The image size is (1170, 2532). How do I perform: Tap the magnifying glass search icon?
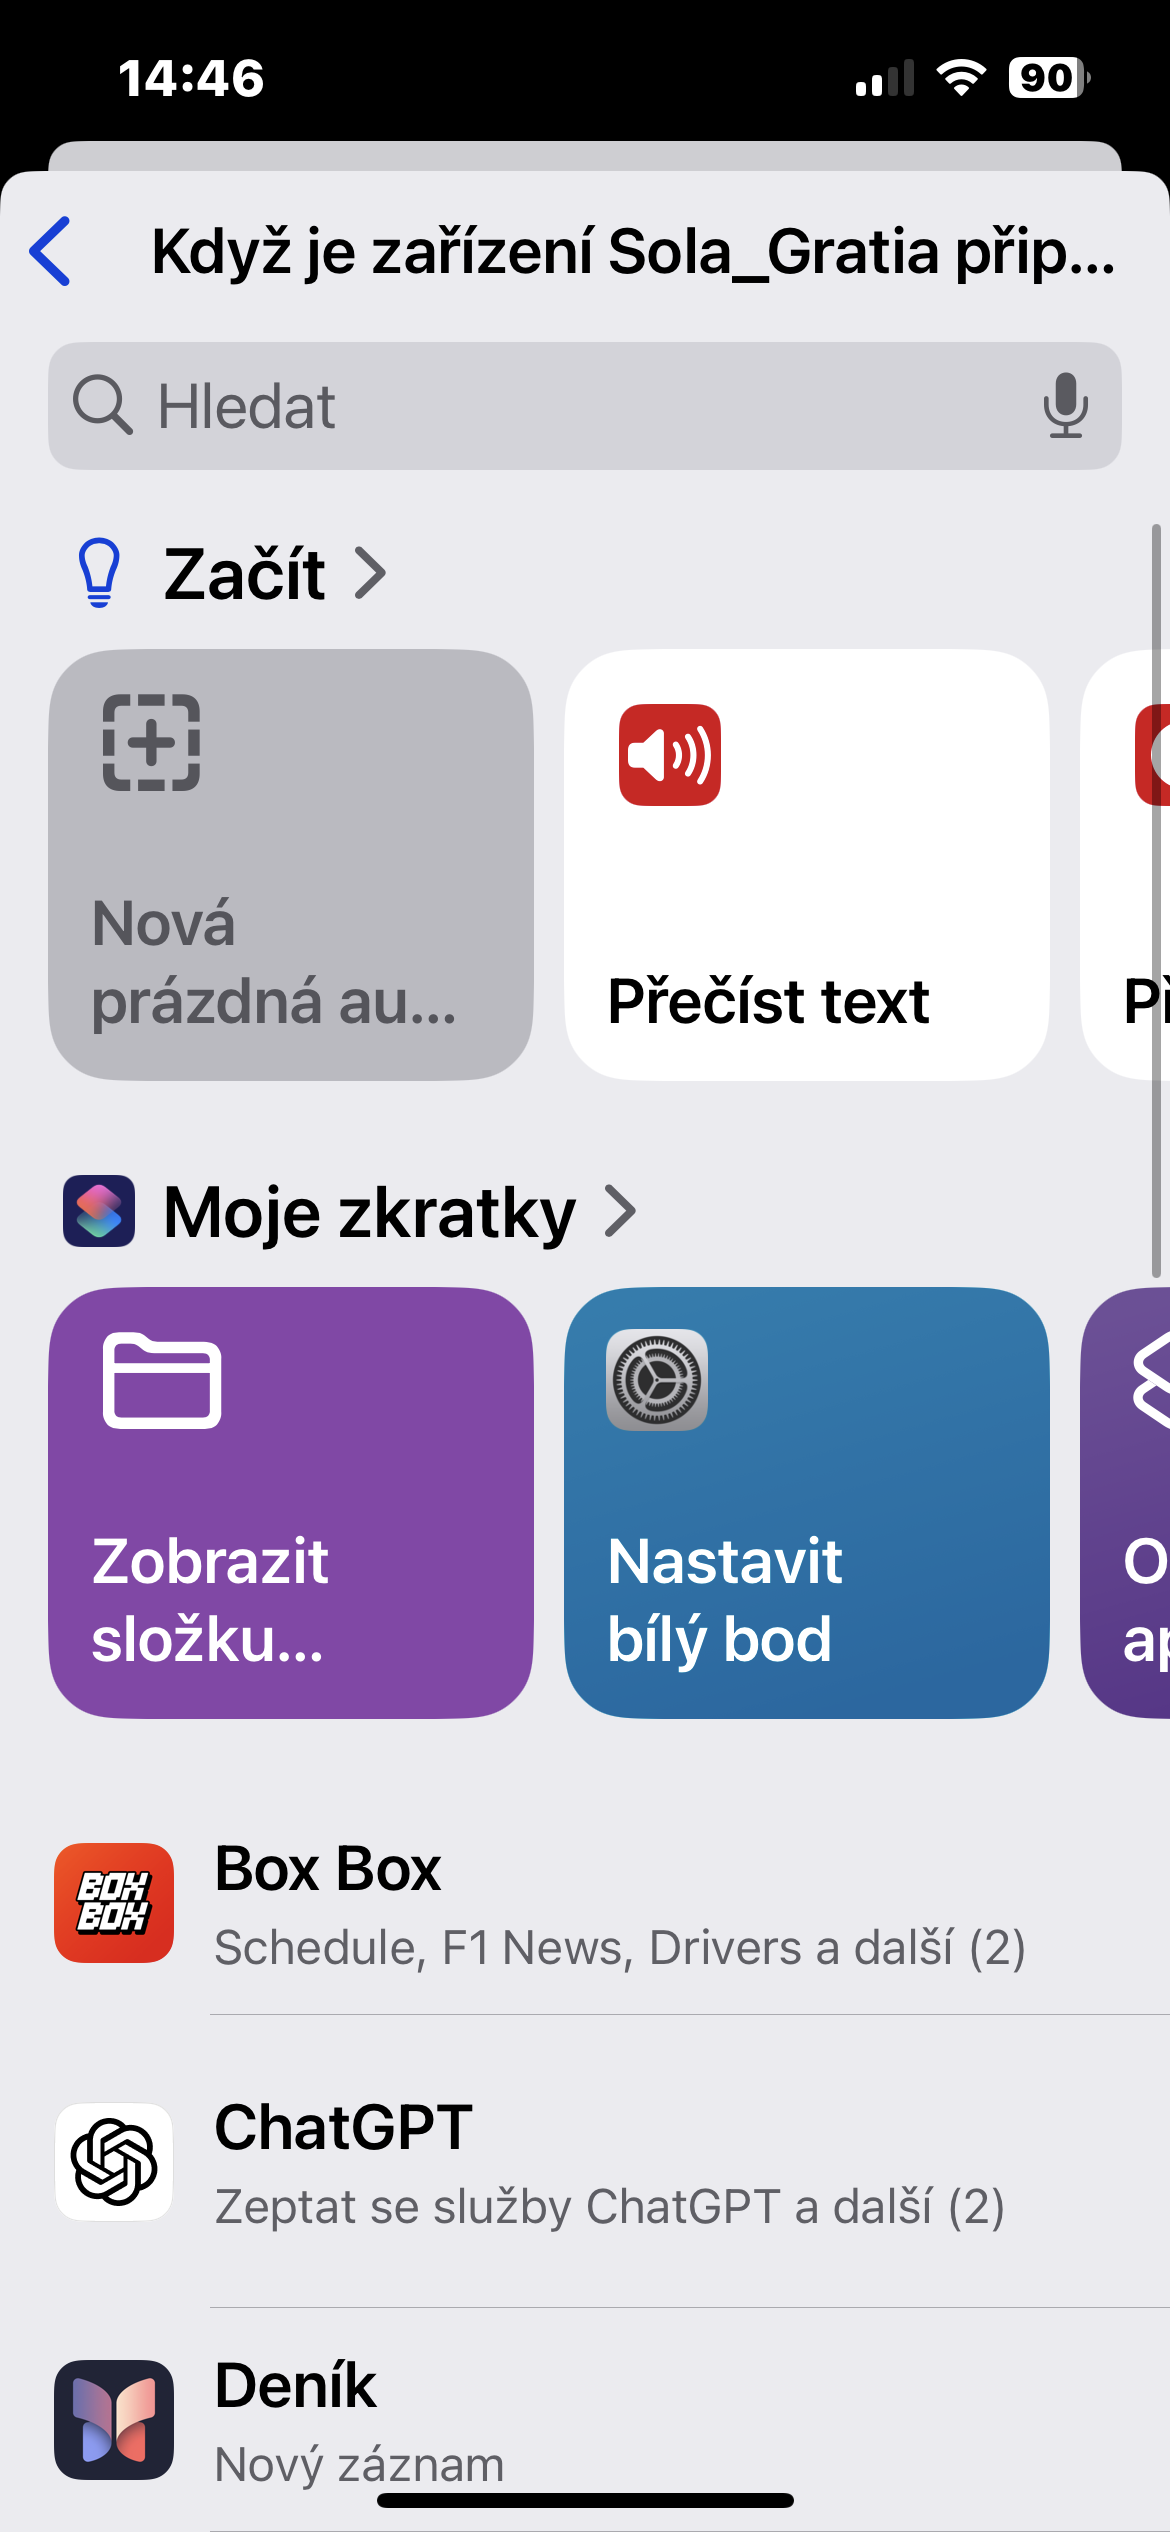(x=102, y=405)
